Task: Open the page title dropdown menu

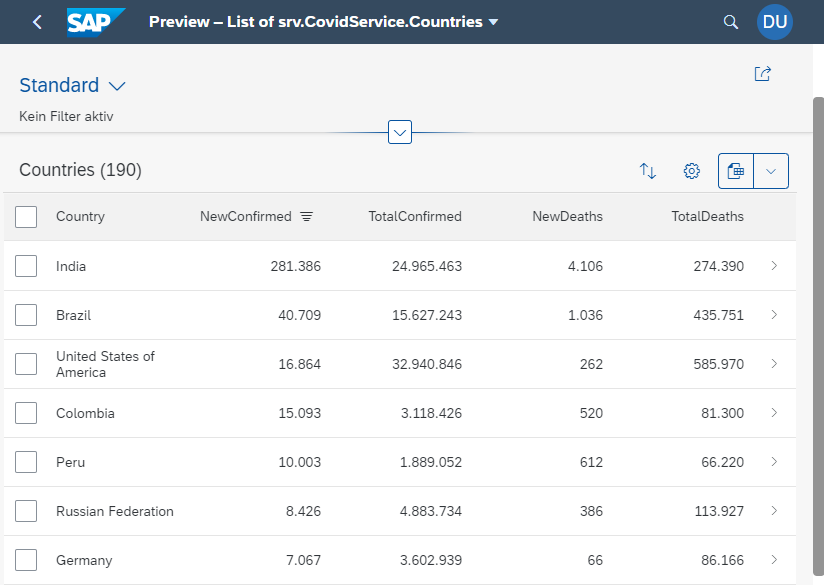Action: (x=494, y=22)
